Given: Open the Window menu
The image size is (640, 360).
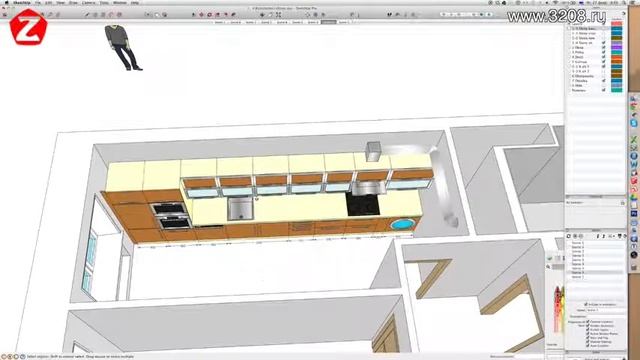Looking at the screenshot, I should (x=120, y=2).
